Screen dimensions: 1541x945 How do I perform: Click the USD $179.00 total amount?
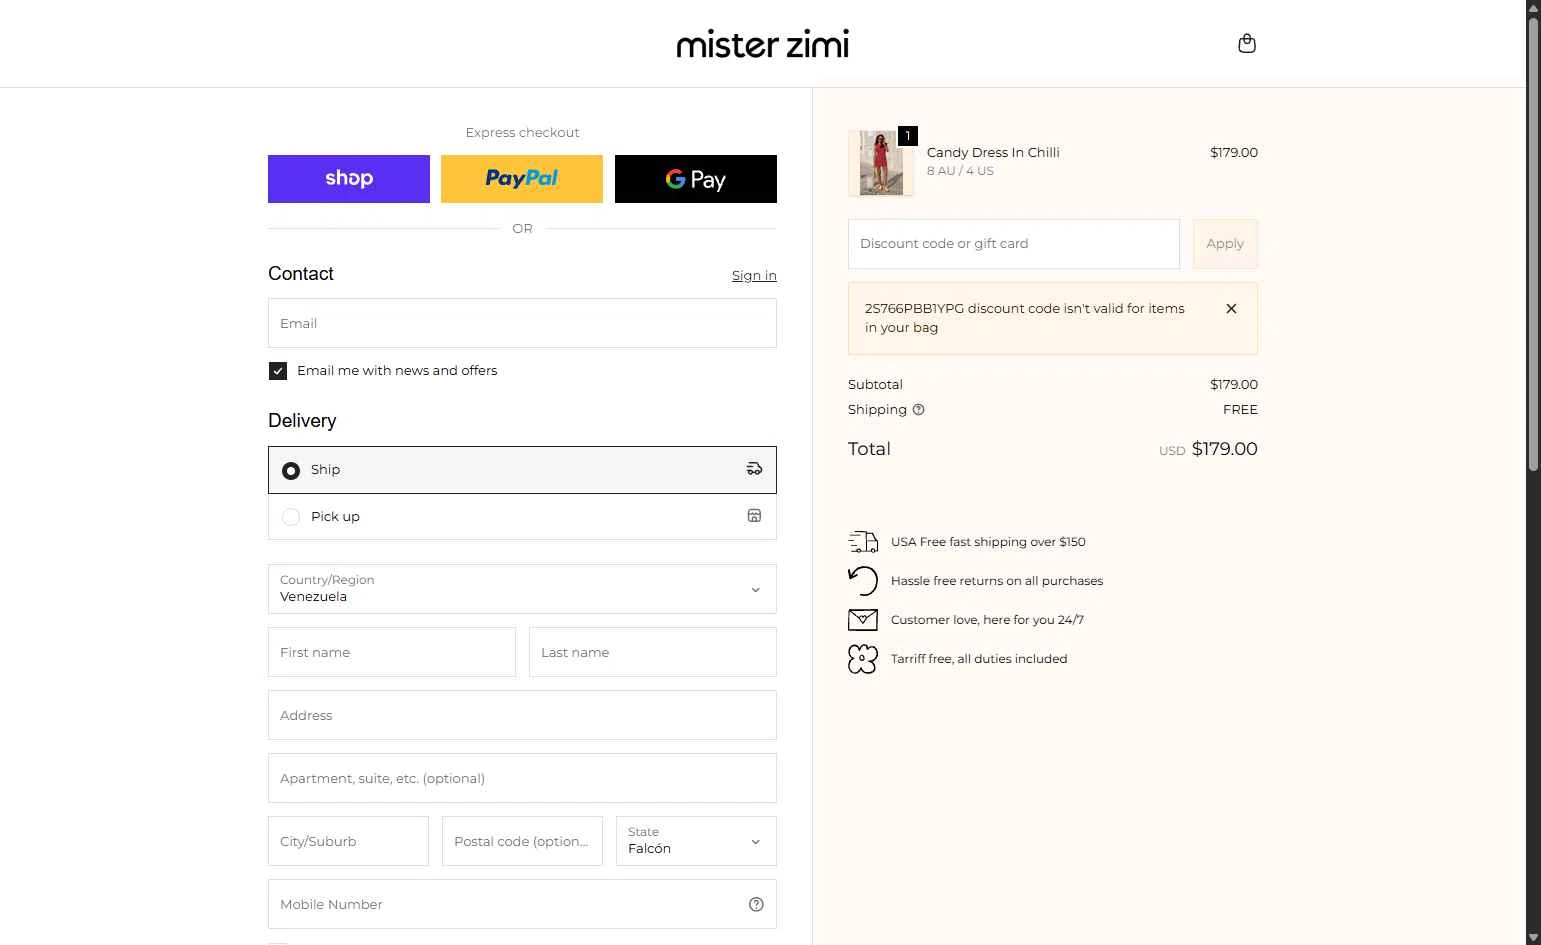(1208, 449)
